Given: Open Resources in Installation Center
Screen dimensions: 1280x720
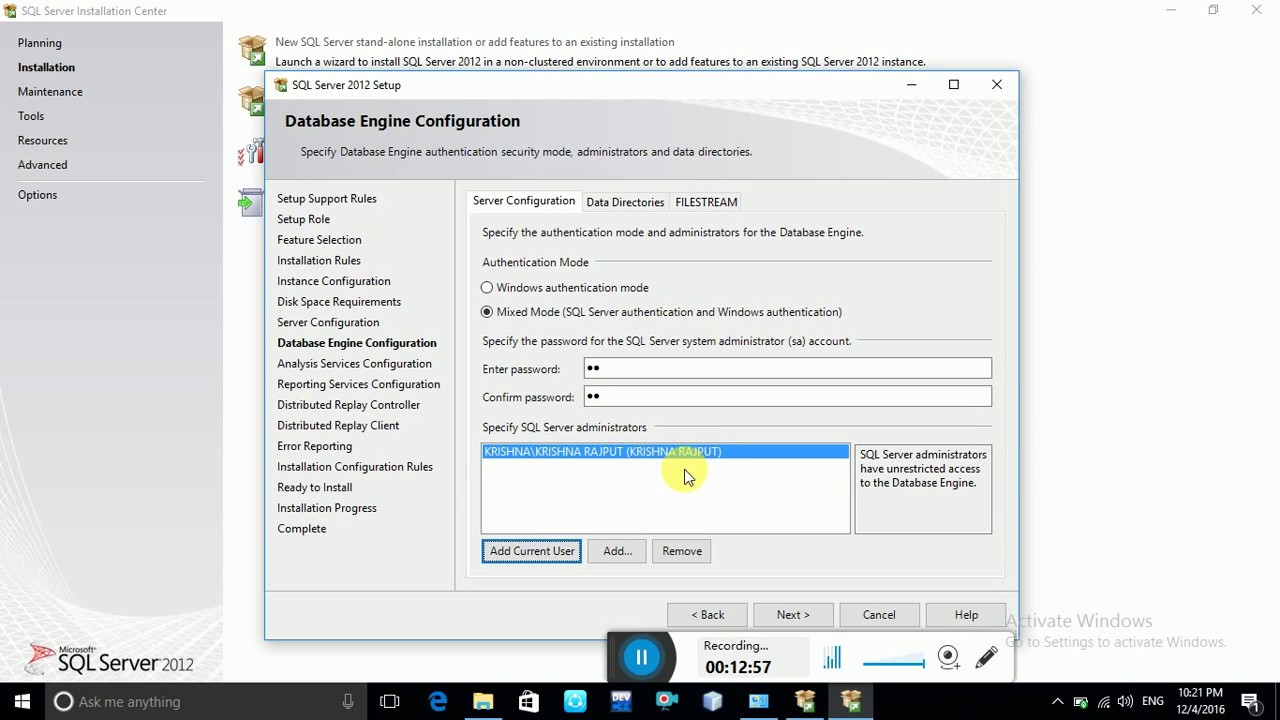Looking at the screenshot, I should pos(43,141).
